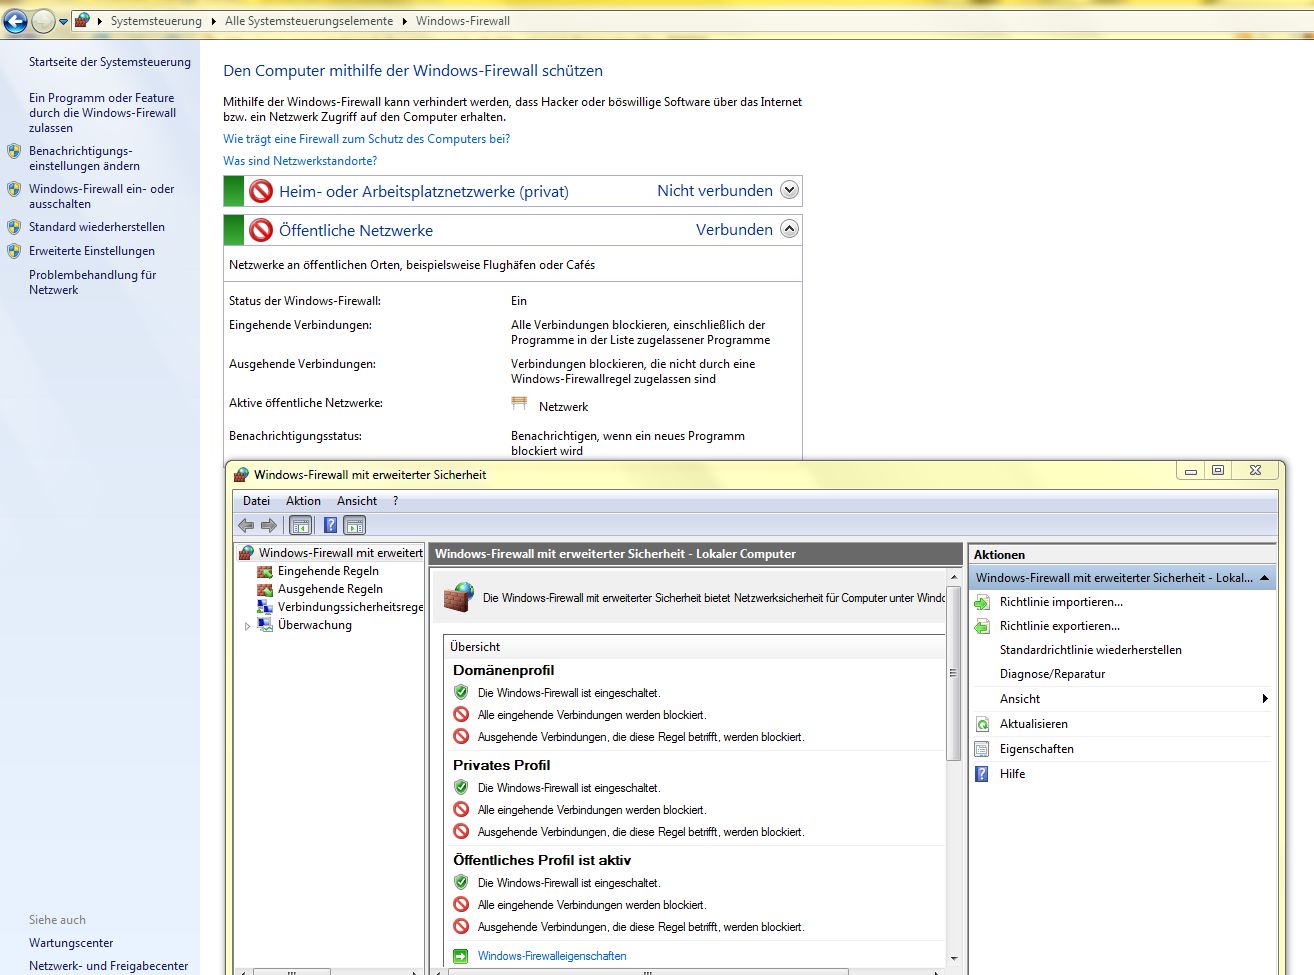Click the brick wall globe icon in overview
1314x975 pixels.
[x=459, y=598]
